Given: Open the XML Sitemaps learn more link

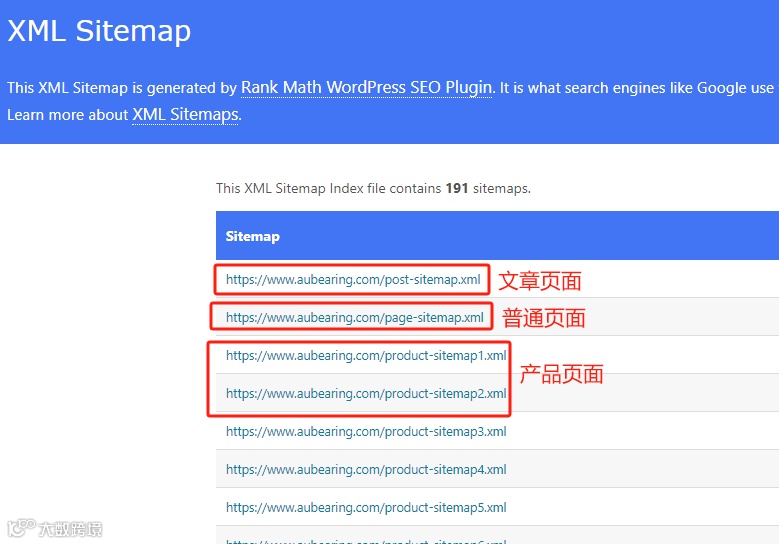Looking at the screenshot, I should pyautogui.click(x=185, y=115).
